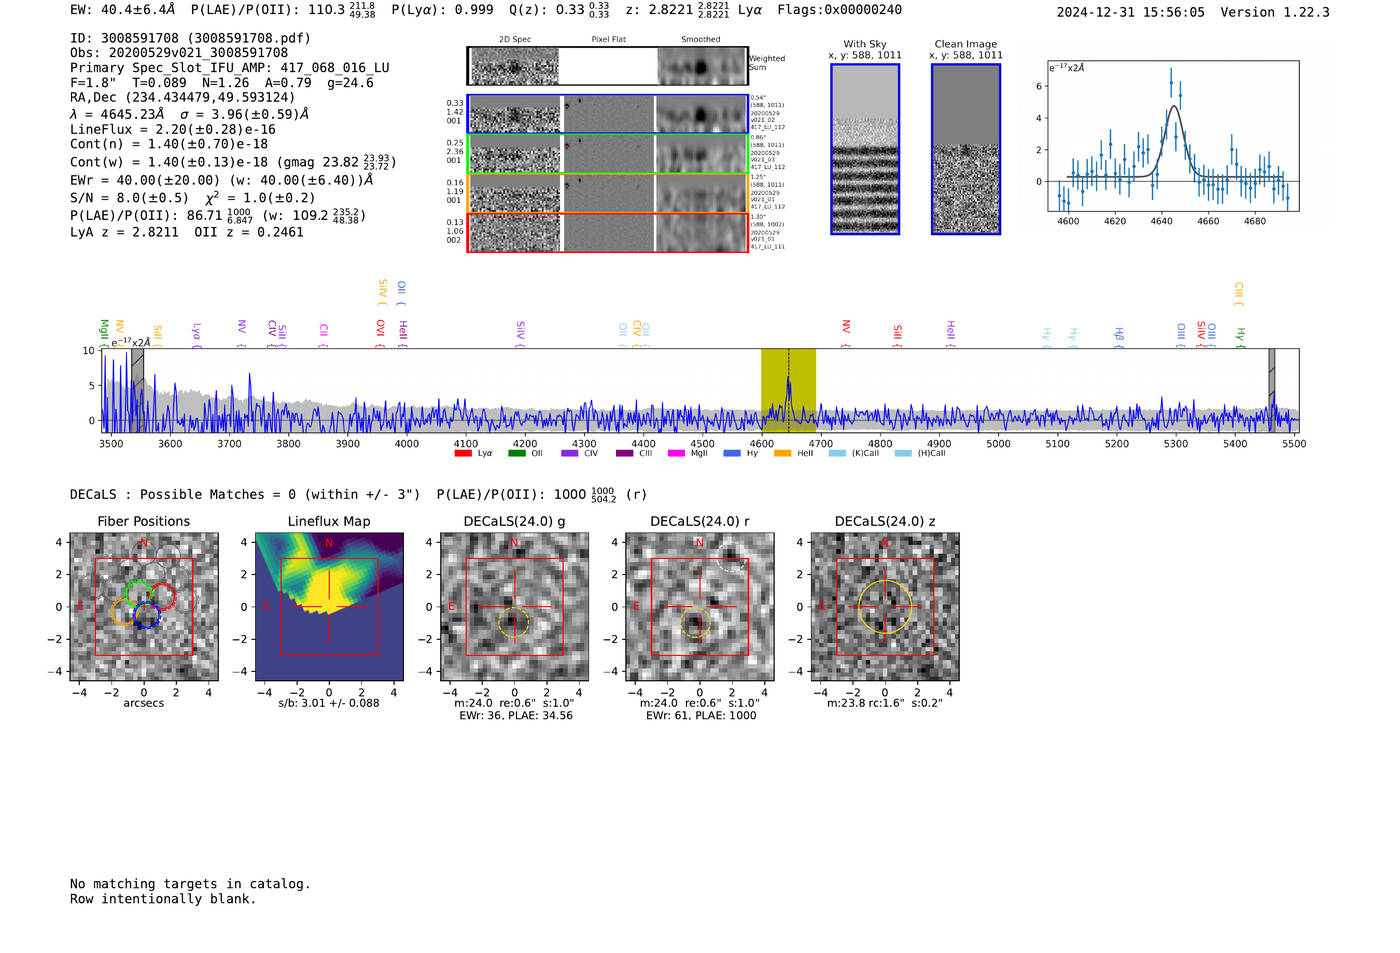Click the Pixel Flat column header
This screenshot has height=953, width=1400.
point(608,40)
